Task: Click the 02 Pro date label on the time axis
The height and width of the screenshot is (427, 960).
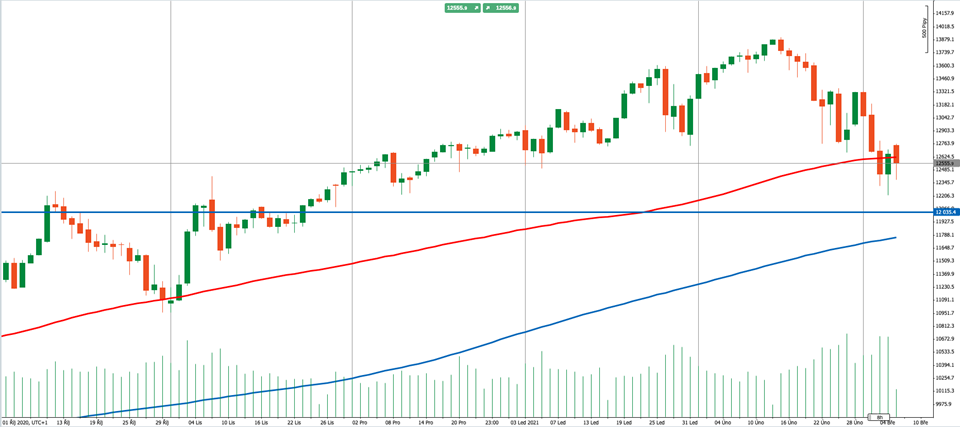Action: 359,423
